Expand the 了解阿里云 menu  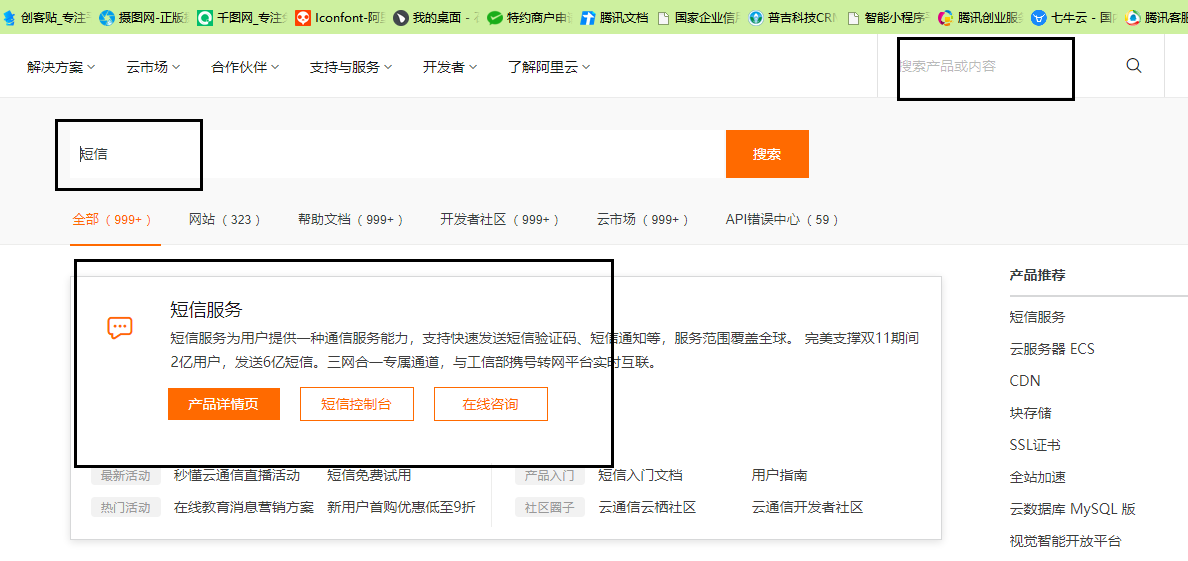(x=549, y=67)
